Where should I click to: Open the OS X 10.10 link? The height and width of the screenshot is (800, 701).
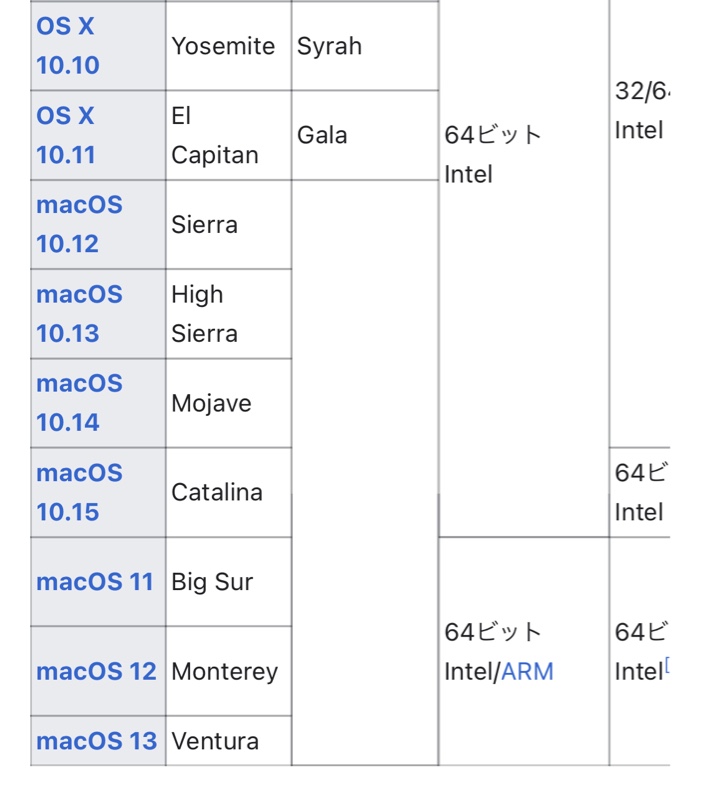pos(68,46)
